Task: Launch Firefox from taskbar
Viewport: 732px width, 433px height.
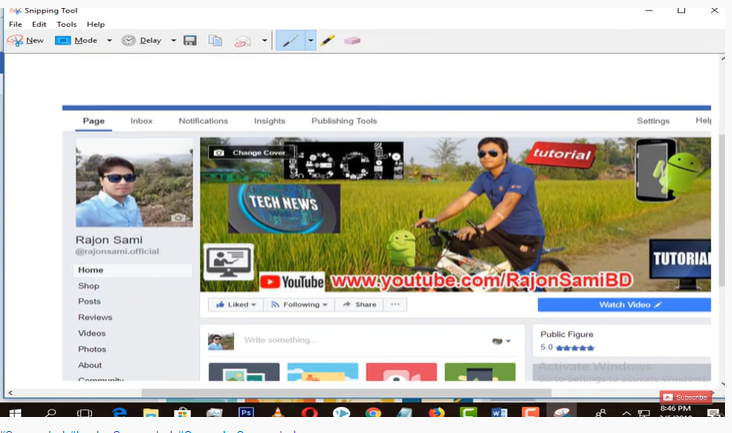Action: point(436,412)
